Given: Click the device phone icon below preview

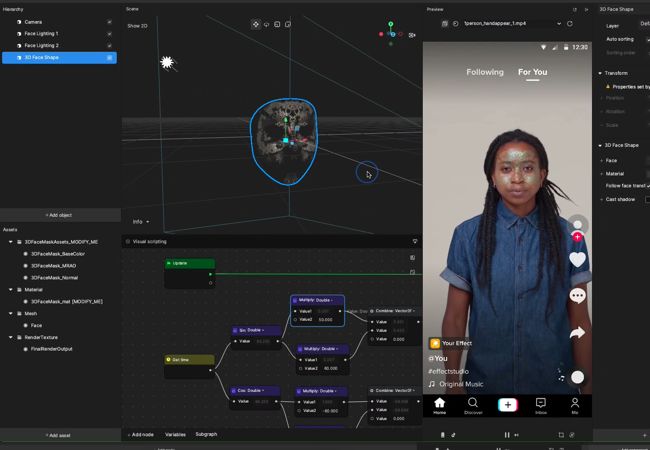Looking at the screenshot, I should (x=442, y=435).
